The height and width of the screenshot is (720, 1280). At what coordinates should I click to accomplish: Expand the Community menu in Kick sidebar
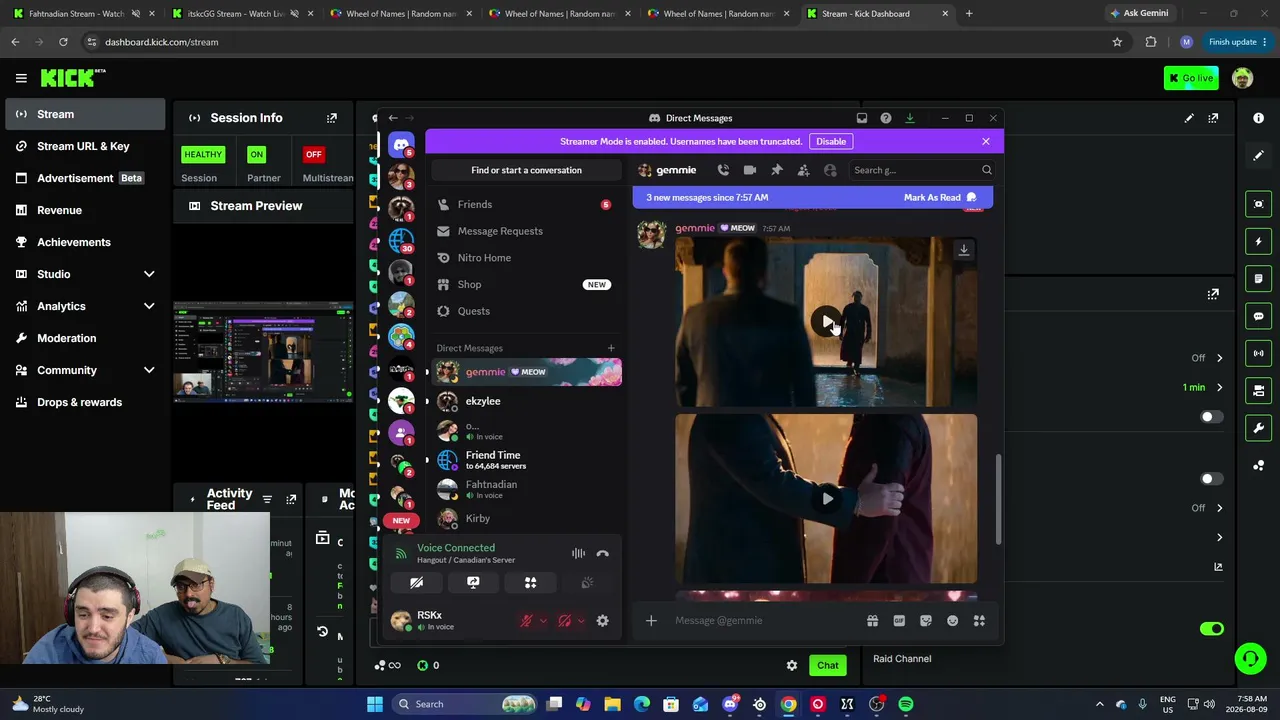click(149, 370)
